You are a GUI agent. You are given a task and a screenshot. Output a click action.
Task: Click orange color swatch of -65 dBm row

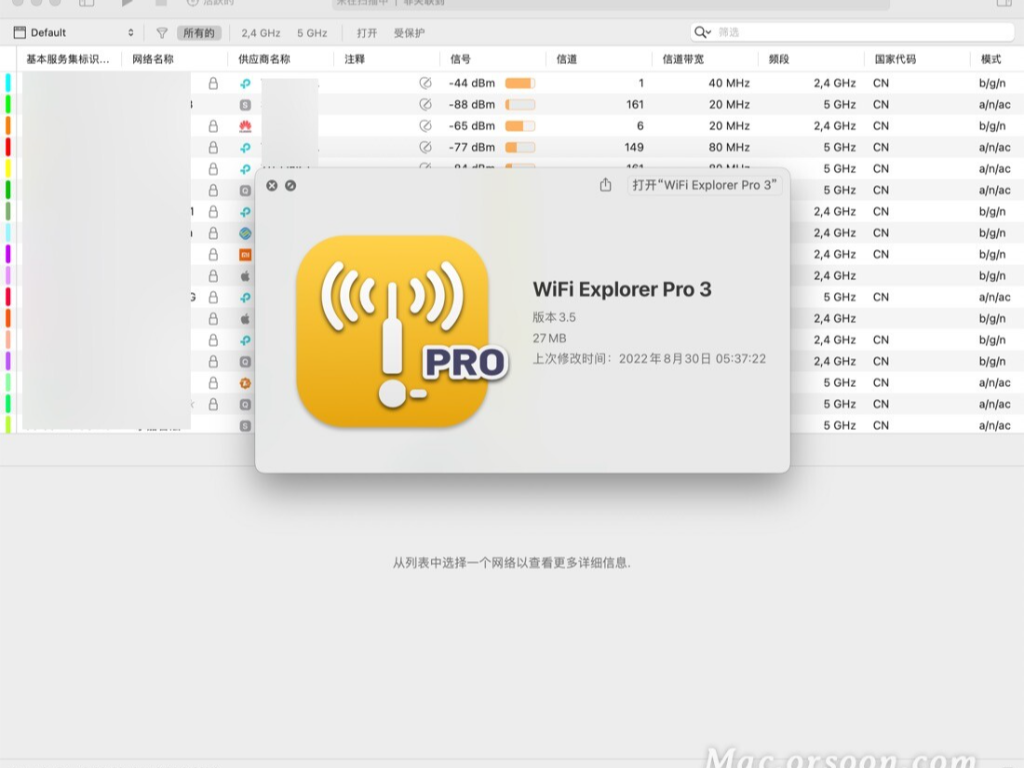8,125
